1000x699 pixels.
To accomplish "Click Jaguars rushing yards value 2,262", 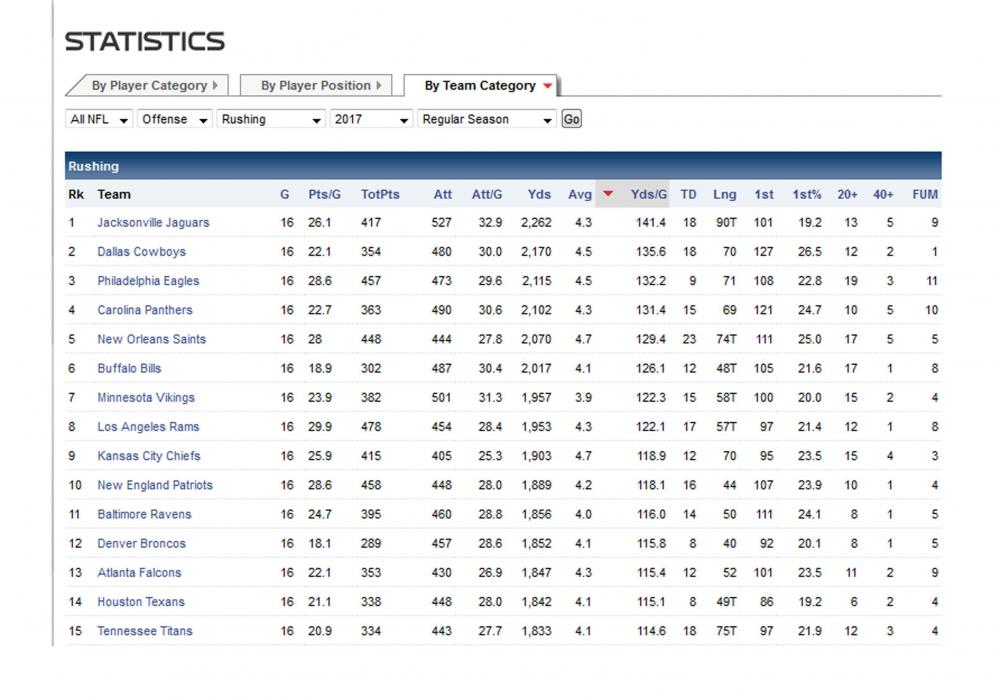I will pos(536,223).
